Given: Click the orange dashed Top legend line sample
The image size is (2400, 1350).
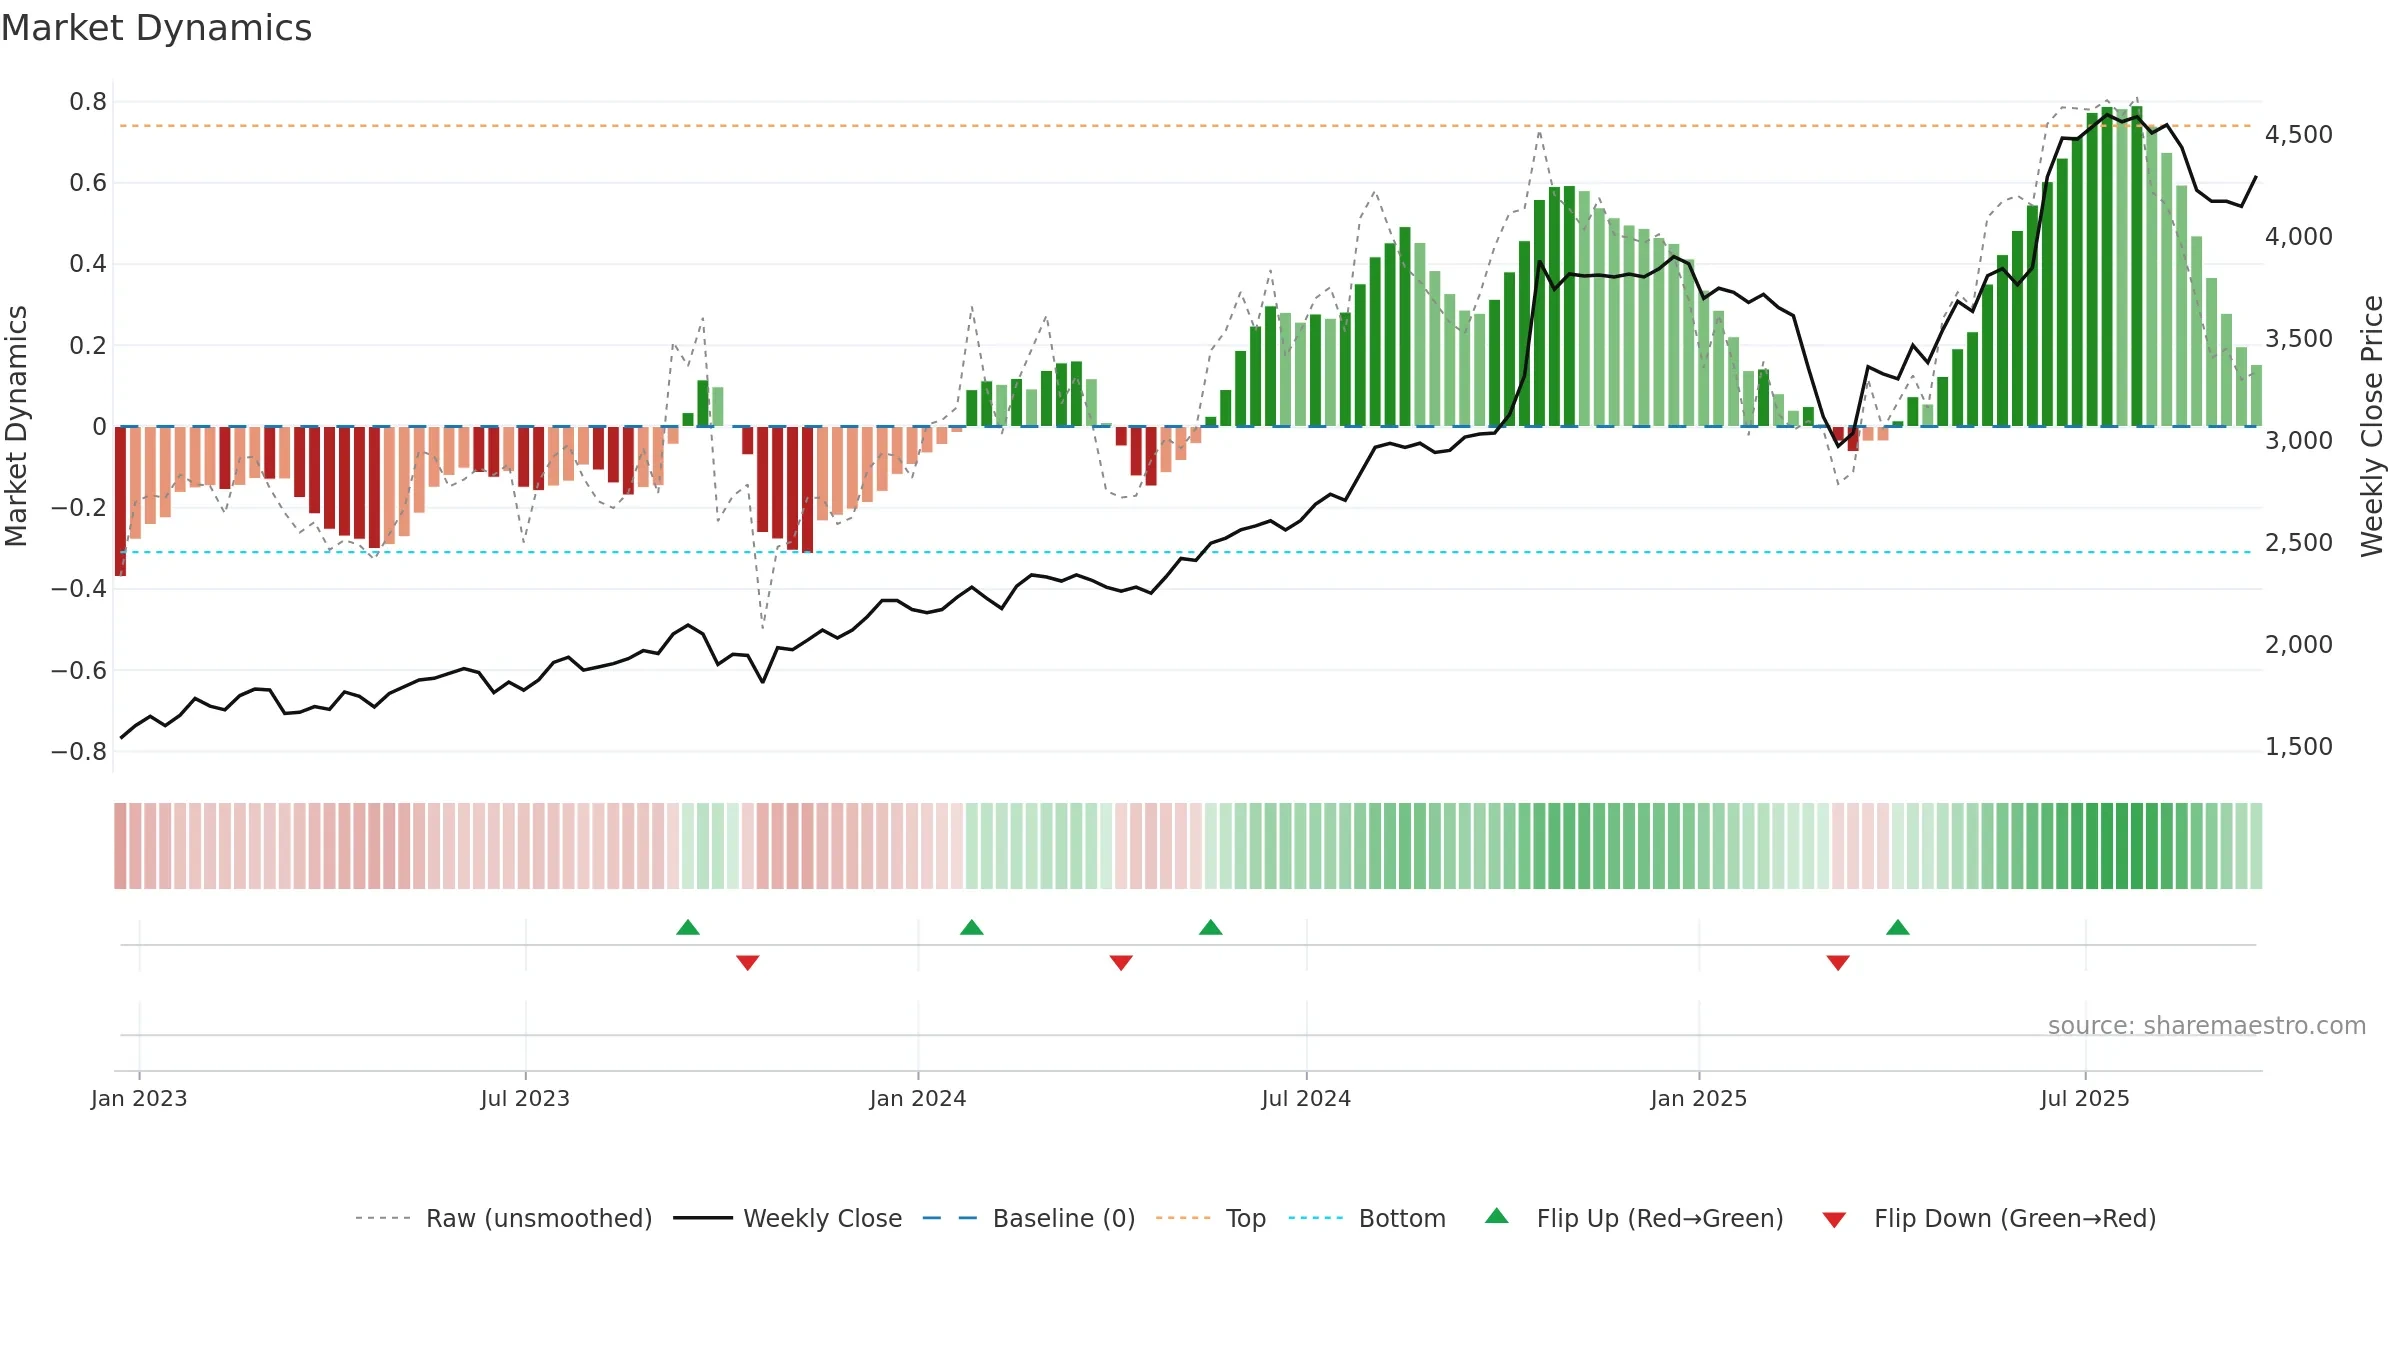Looking at the screenshot, I should click(x=1183, y=1218).
